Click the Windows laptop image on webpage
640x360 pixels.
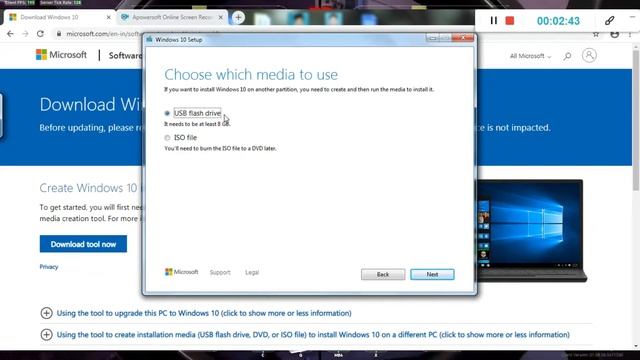click(531, 231)
